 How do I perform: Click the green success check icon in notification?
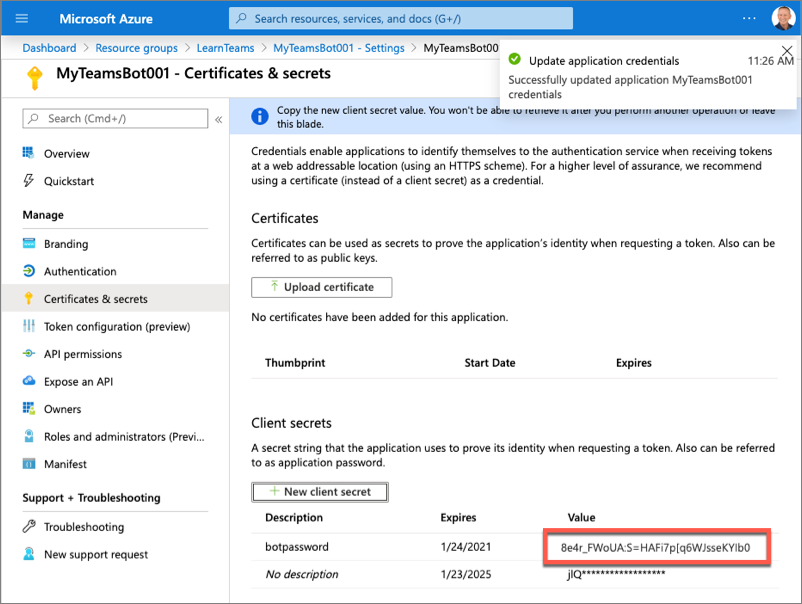pos(515,59)
